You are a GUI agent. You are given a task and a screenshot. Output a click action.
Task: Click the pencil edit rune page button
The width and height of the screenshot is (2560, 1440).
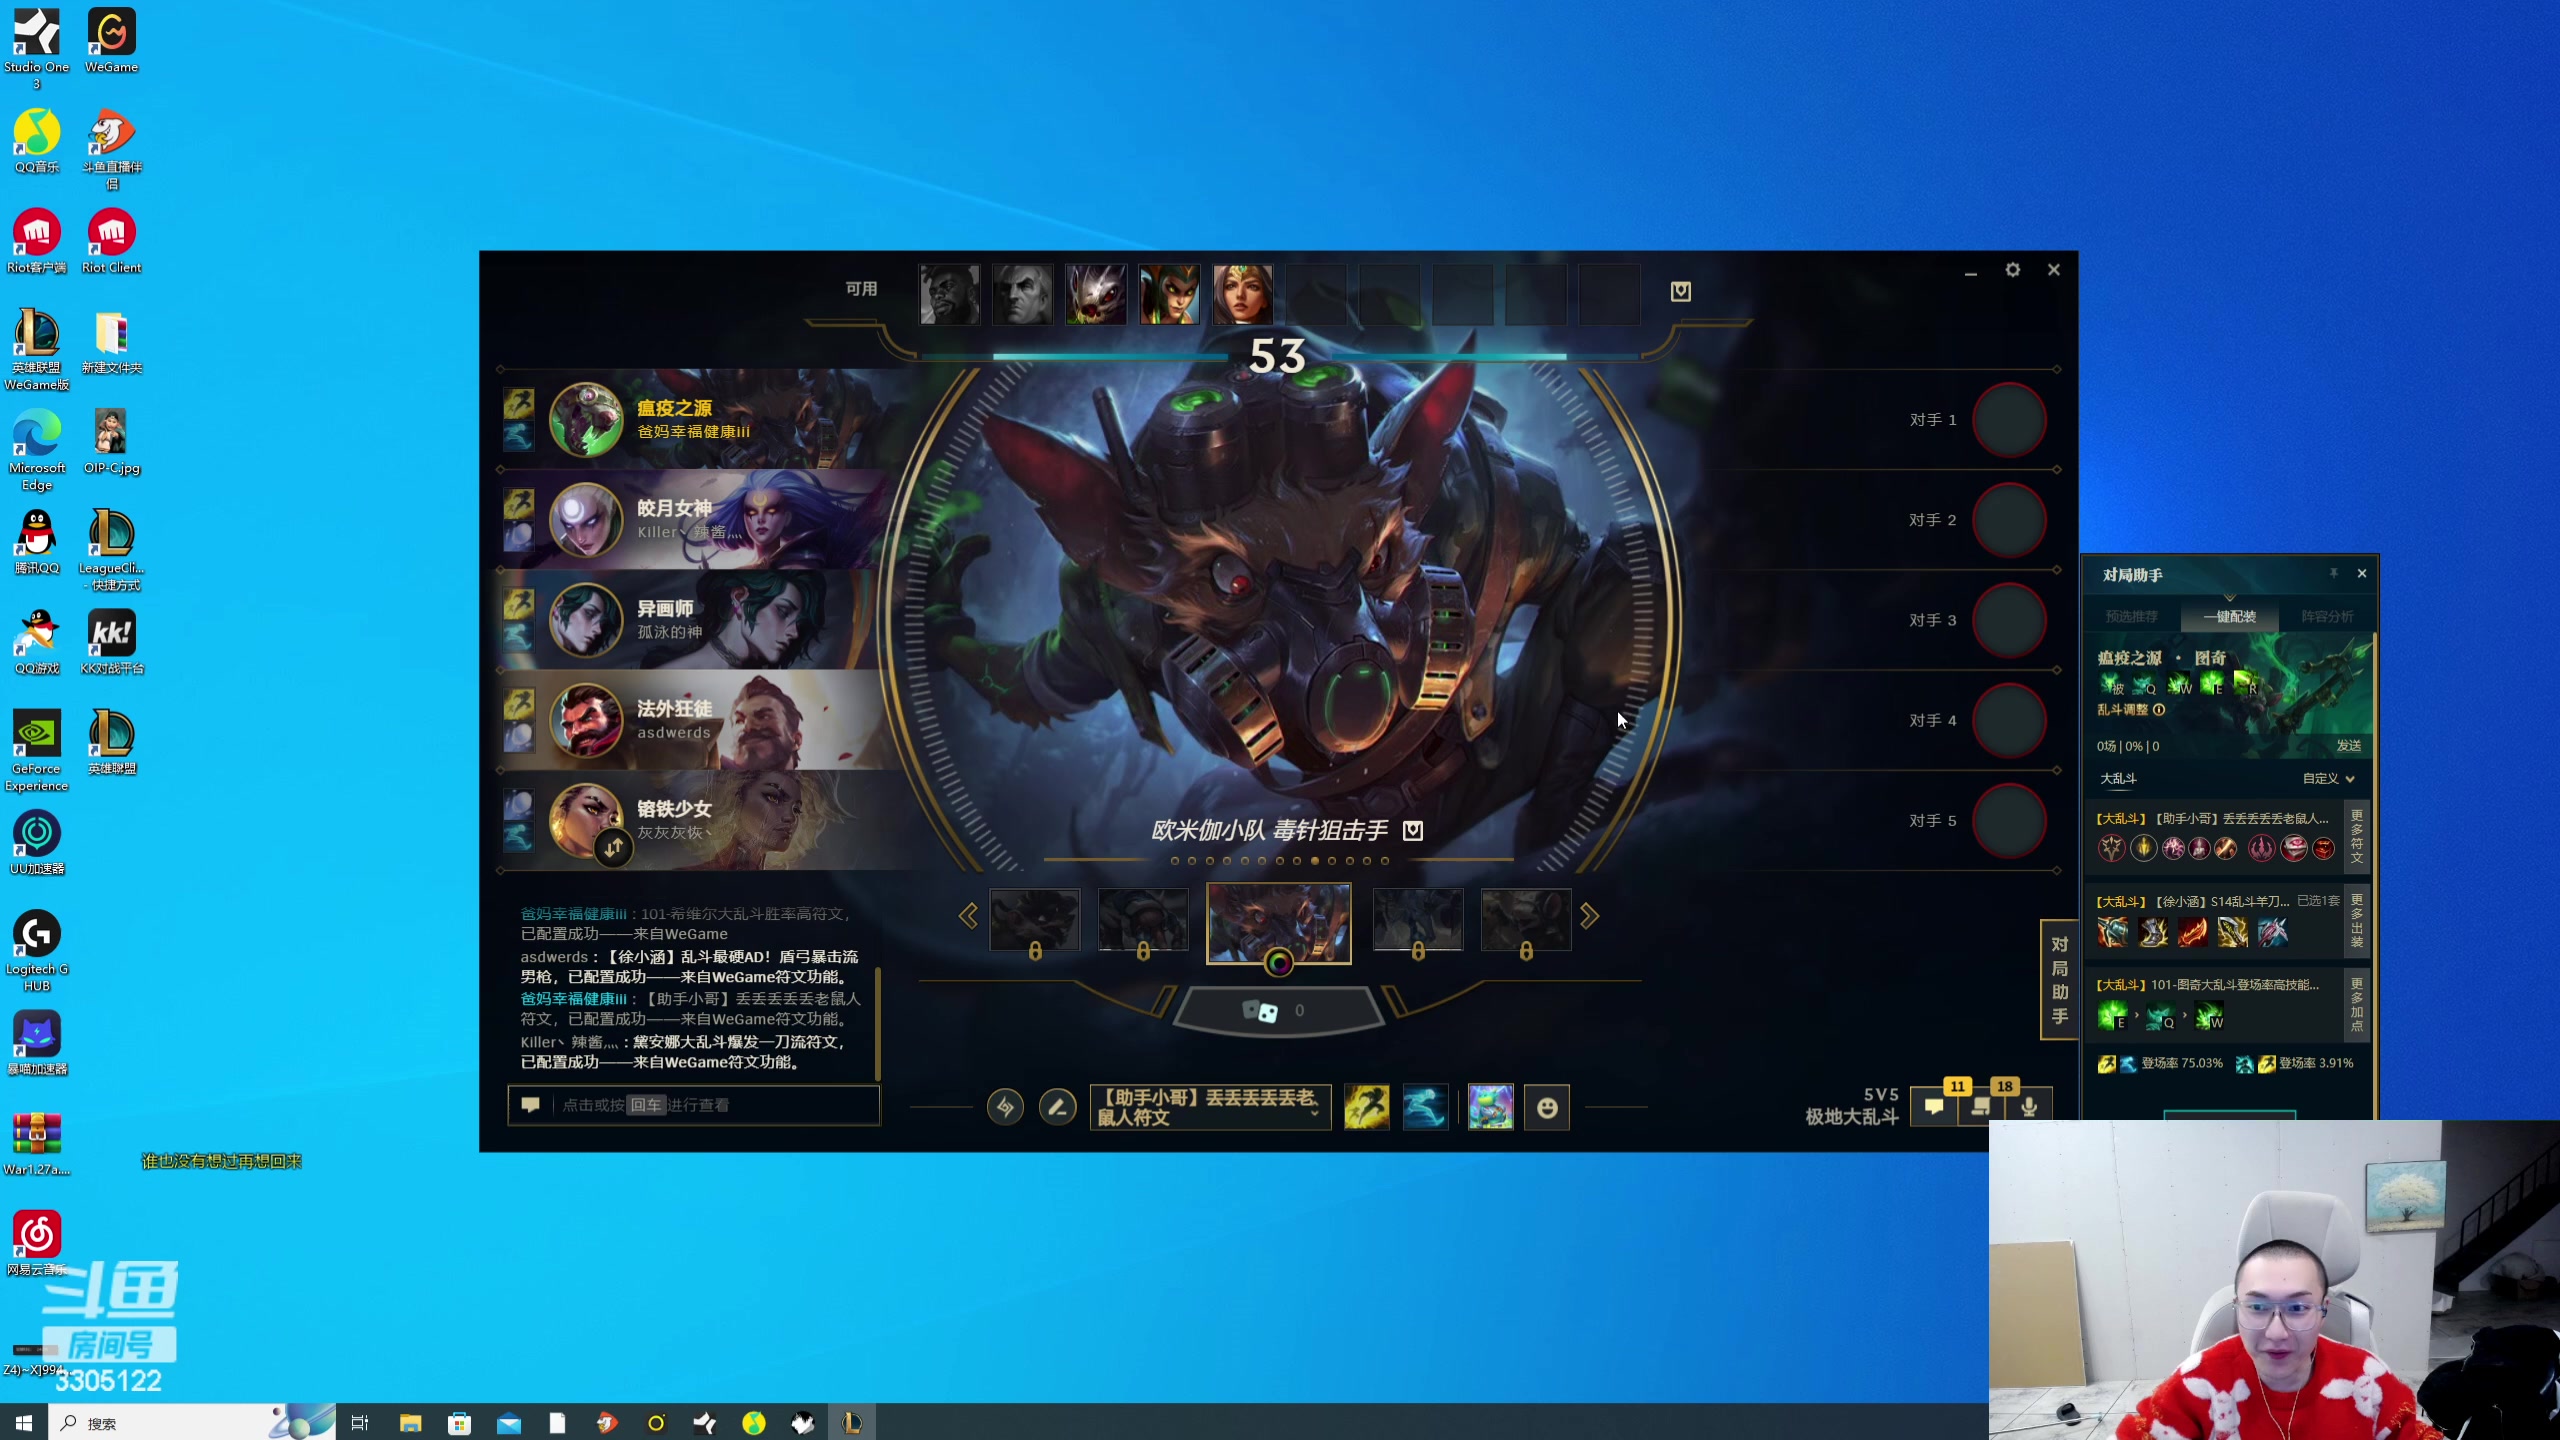pos(1057,1107)
